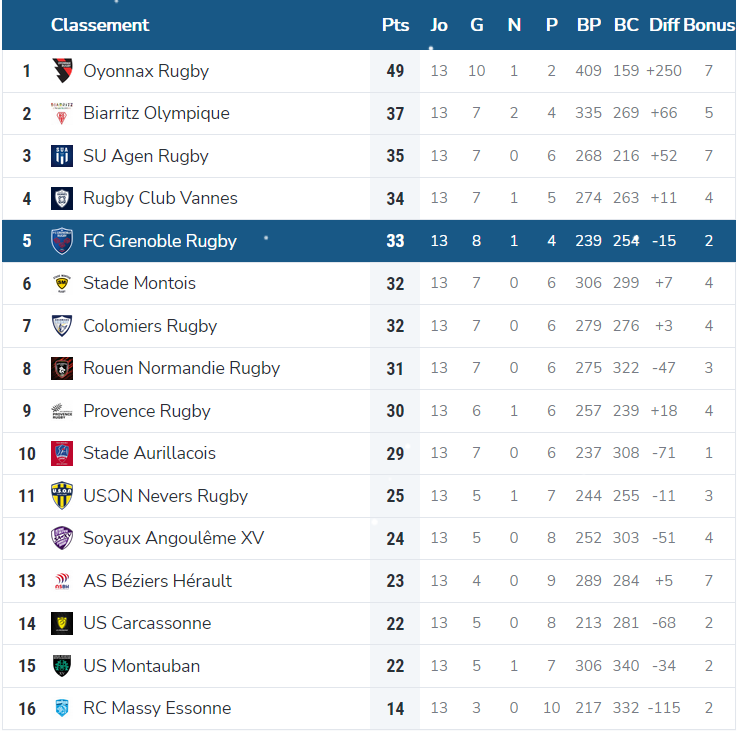
Task: Open the Rouen Normandie Rugby team link
Action: [181, 368]
